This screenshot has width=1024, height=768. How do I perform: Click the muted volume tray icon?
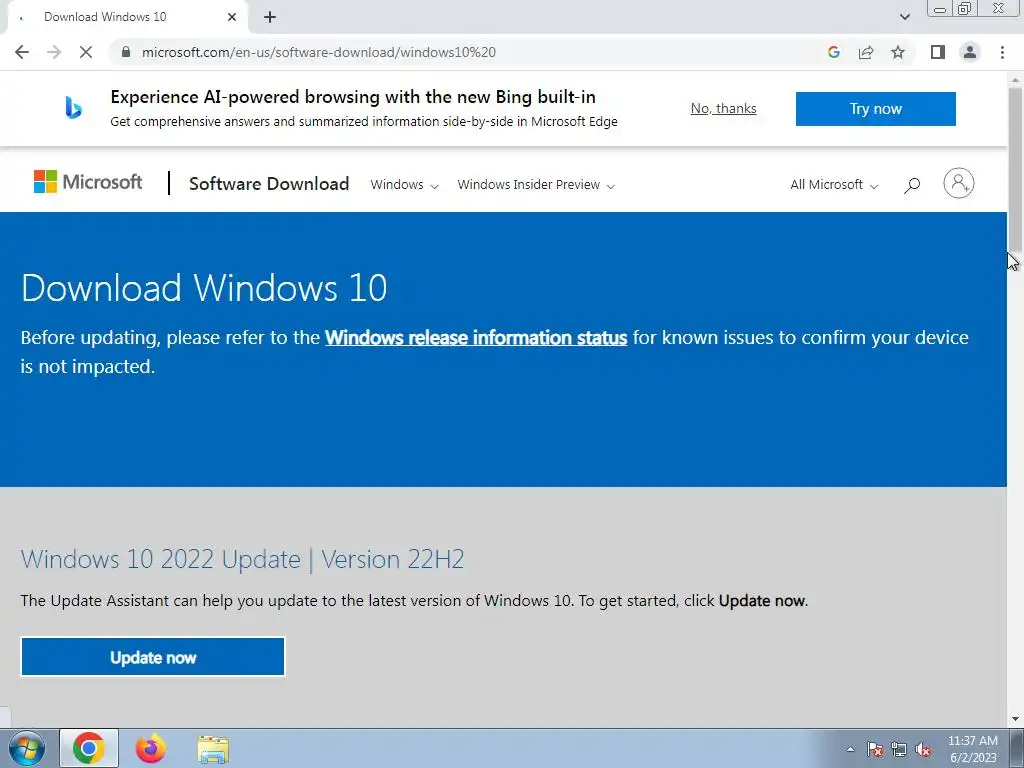(923, 750)
